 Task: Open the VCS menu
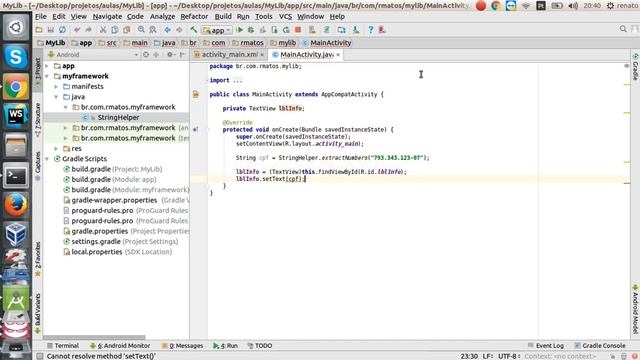285,16
